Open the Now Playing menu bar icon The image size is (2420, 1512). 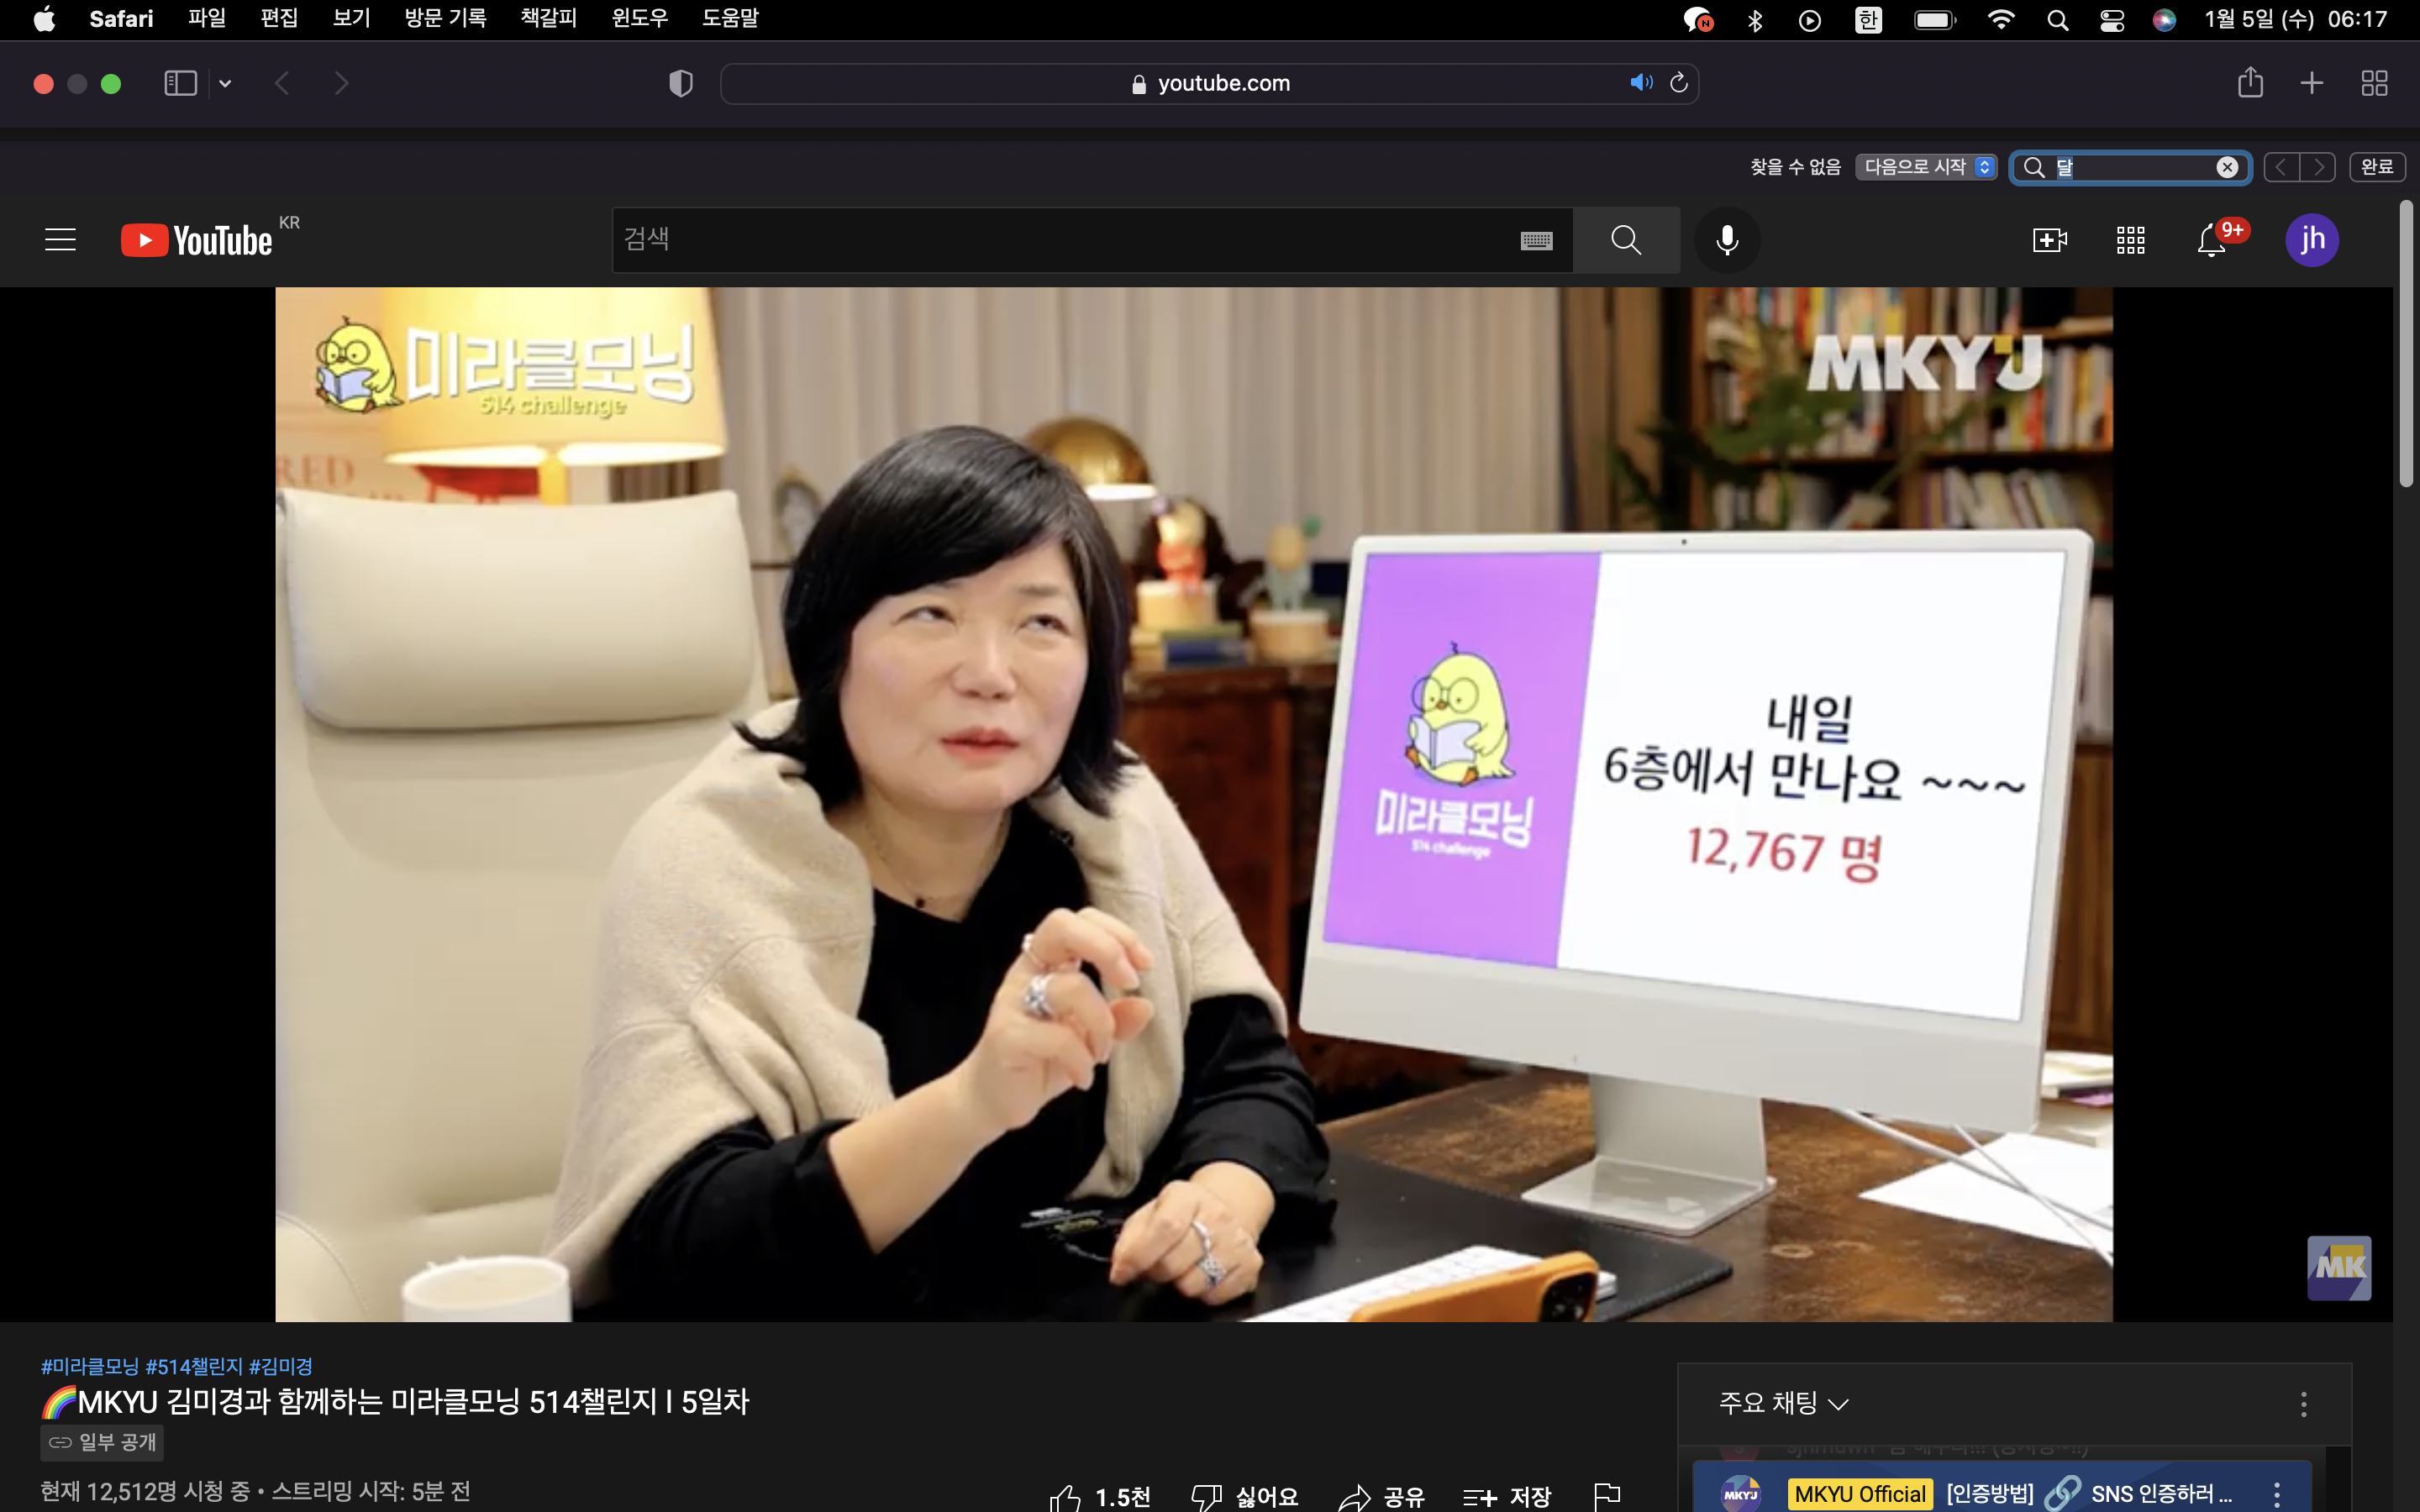[1809, 20]
